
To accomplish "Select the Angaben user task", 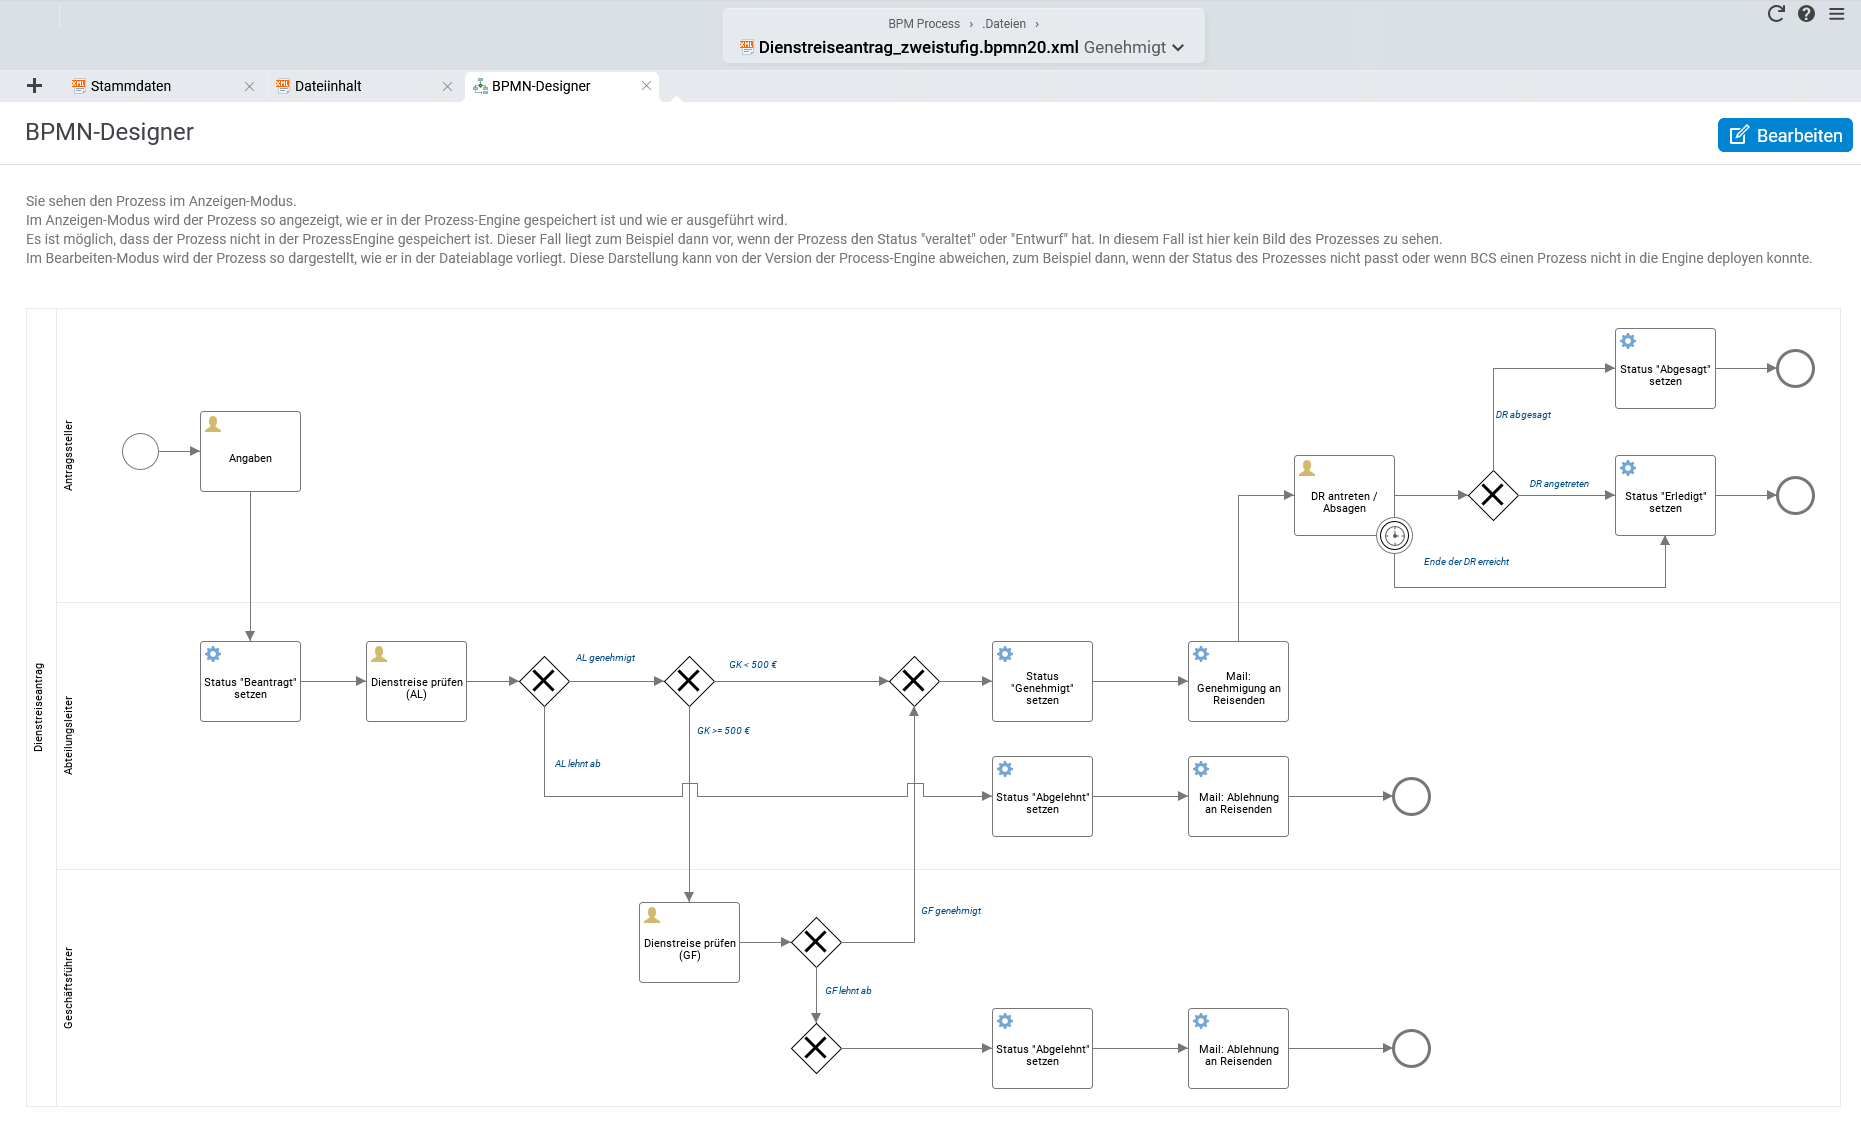I will 251,452.
